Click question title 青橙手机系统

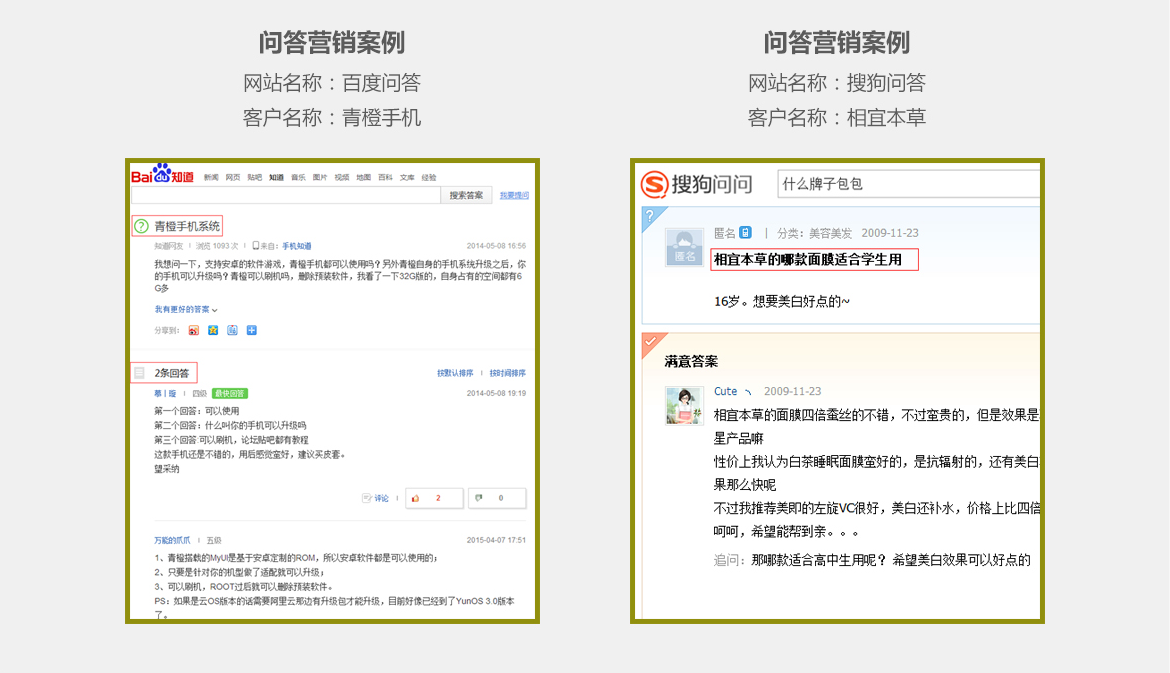[187, 226]
